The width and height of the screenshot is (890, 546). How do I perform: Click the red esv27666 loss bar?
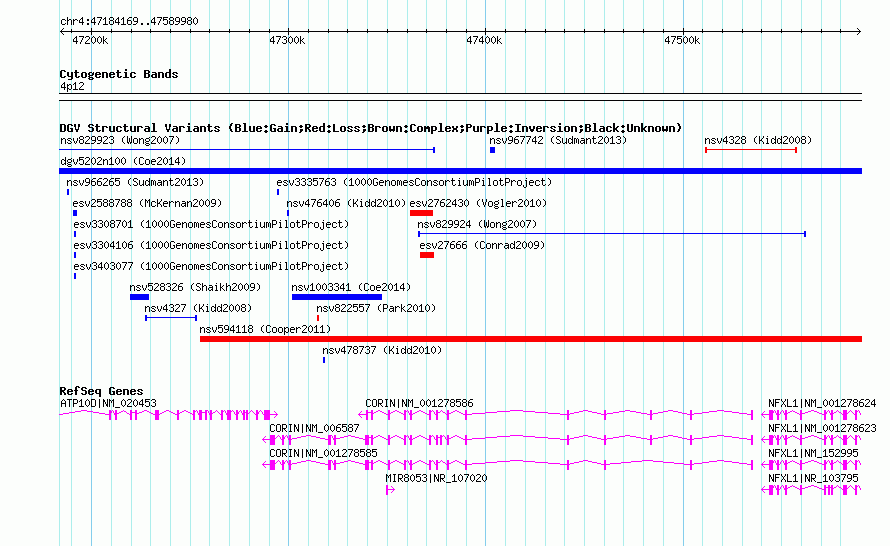(427, 255)
